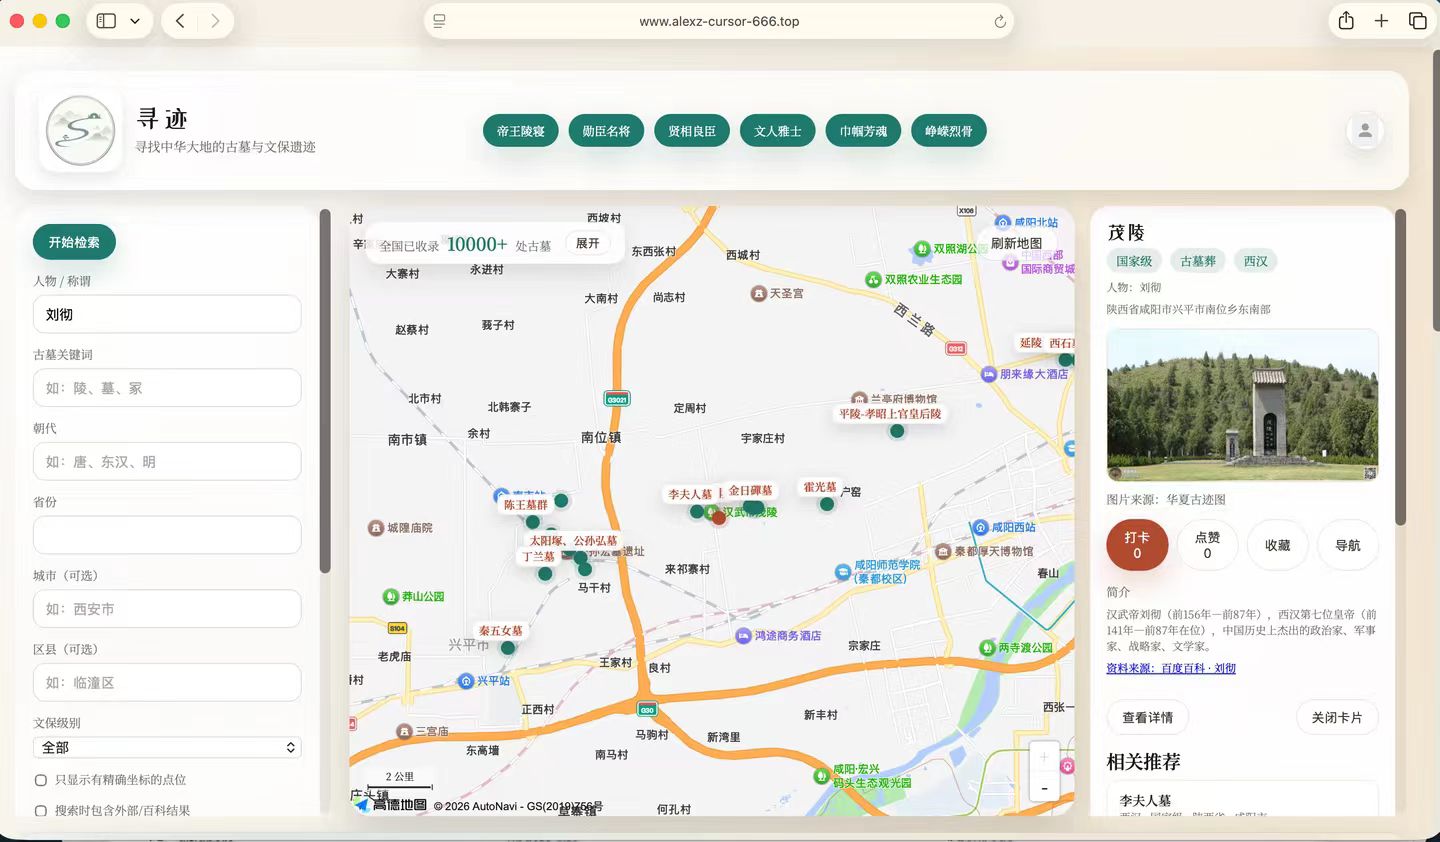The height and width of the screenshot is (842, 1440).
Task: Check 搜索时包含外部/百科结果 option
Action: pos(40,810)
